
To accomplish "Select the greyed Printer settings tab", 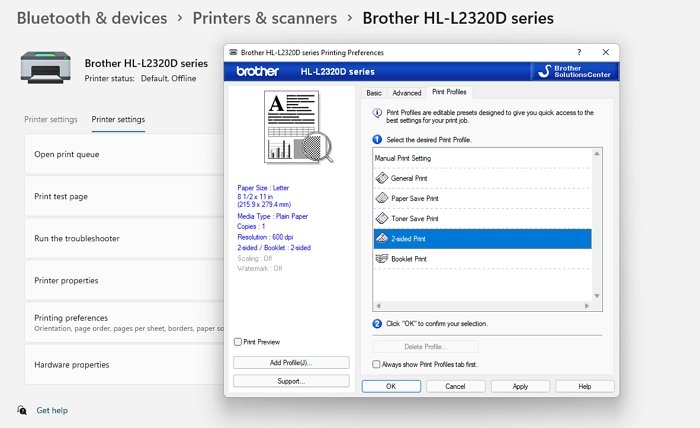I will coord(51,120).
